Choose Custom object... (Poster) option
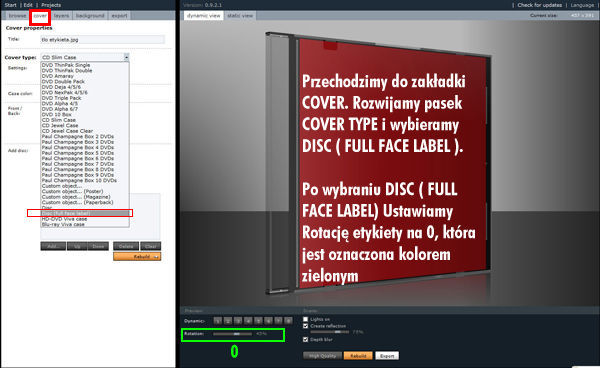 point(73,191)
